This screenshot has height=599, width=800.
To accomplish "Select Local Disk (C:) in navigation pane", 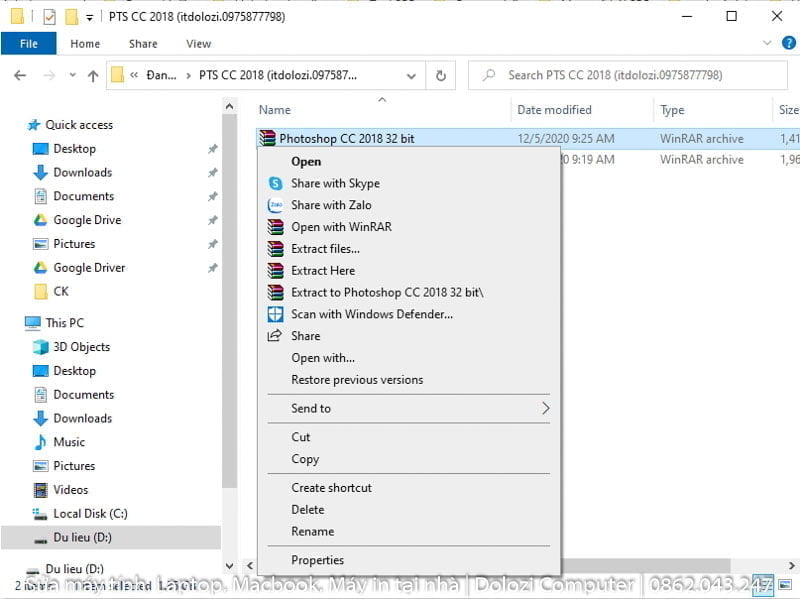I will pyautogui.click(x=90, y=514).
